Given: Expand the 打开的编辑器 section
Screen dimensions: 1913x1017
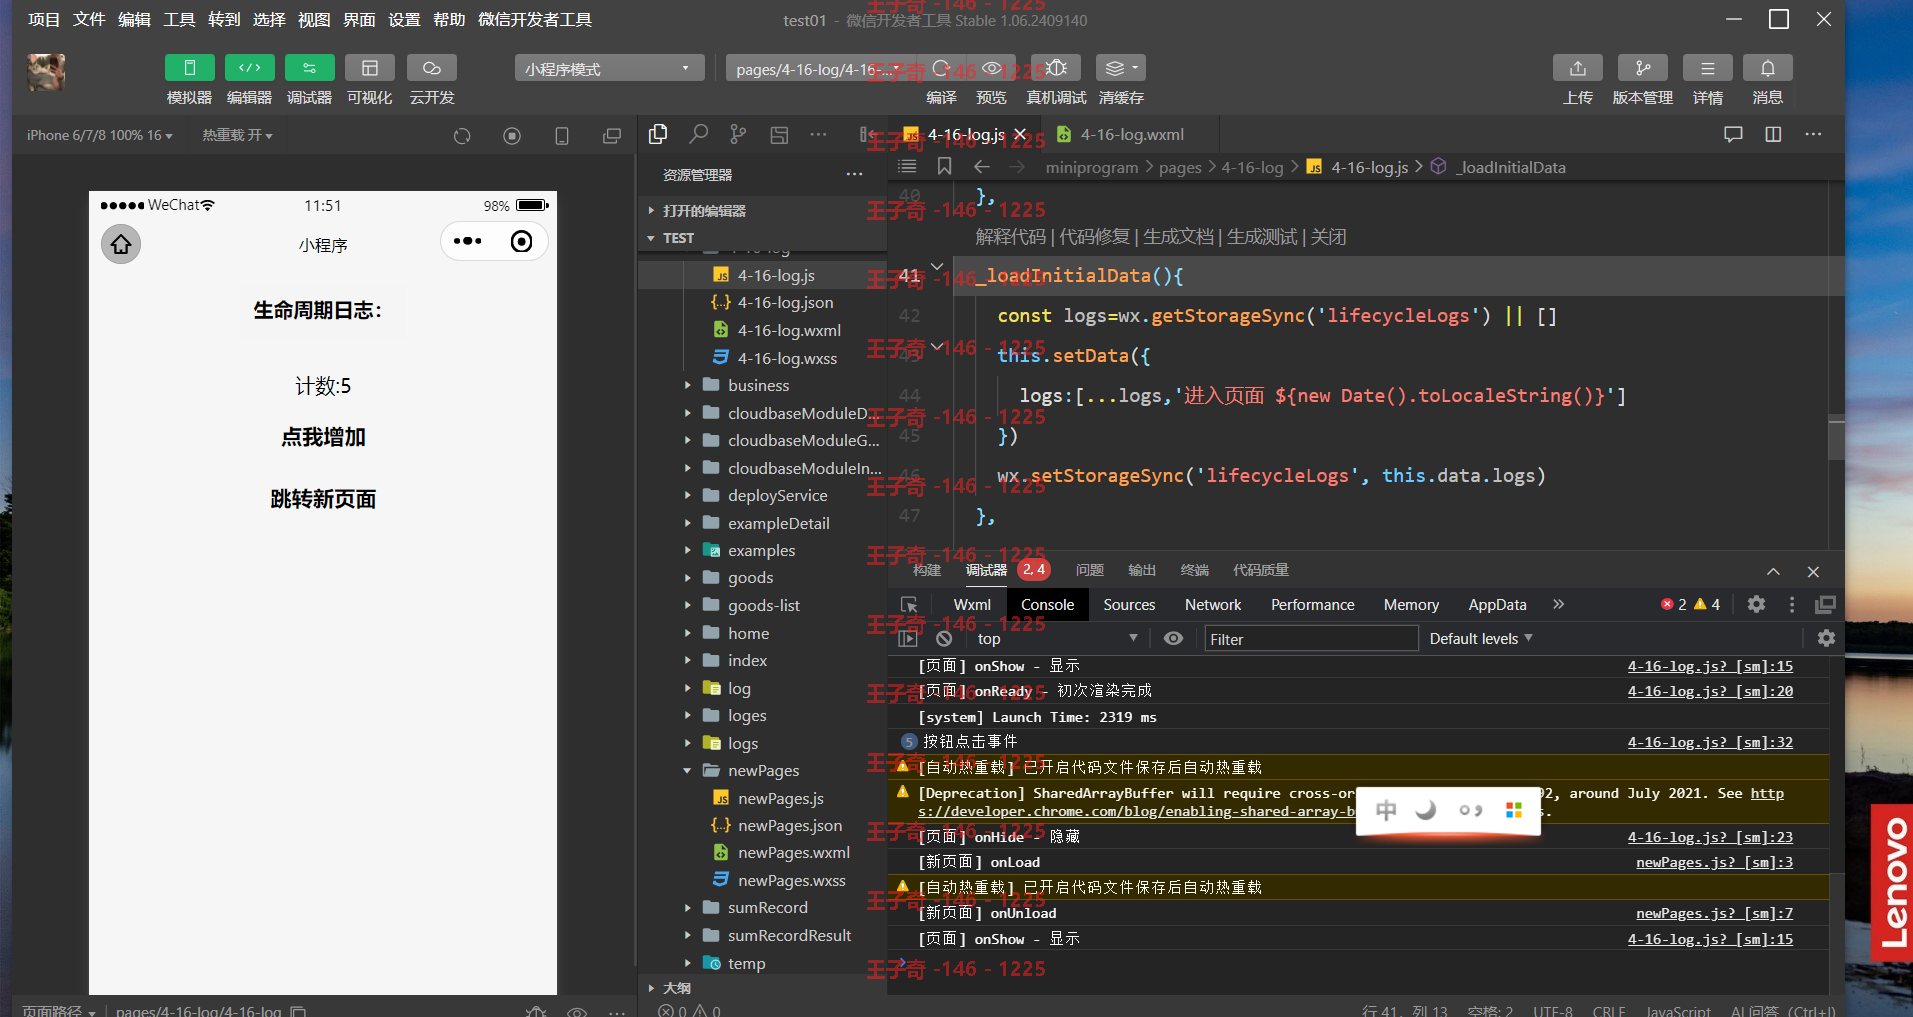Looking at the screenshot, I should (x=762, y=211).
